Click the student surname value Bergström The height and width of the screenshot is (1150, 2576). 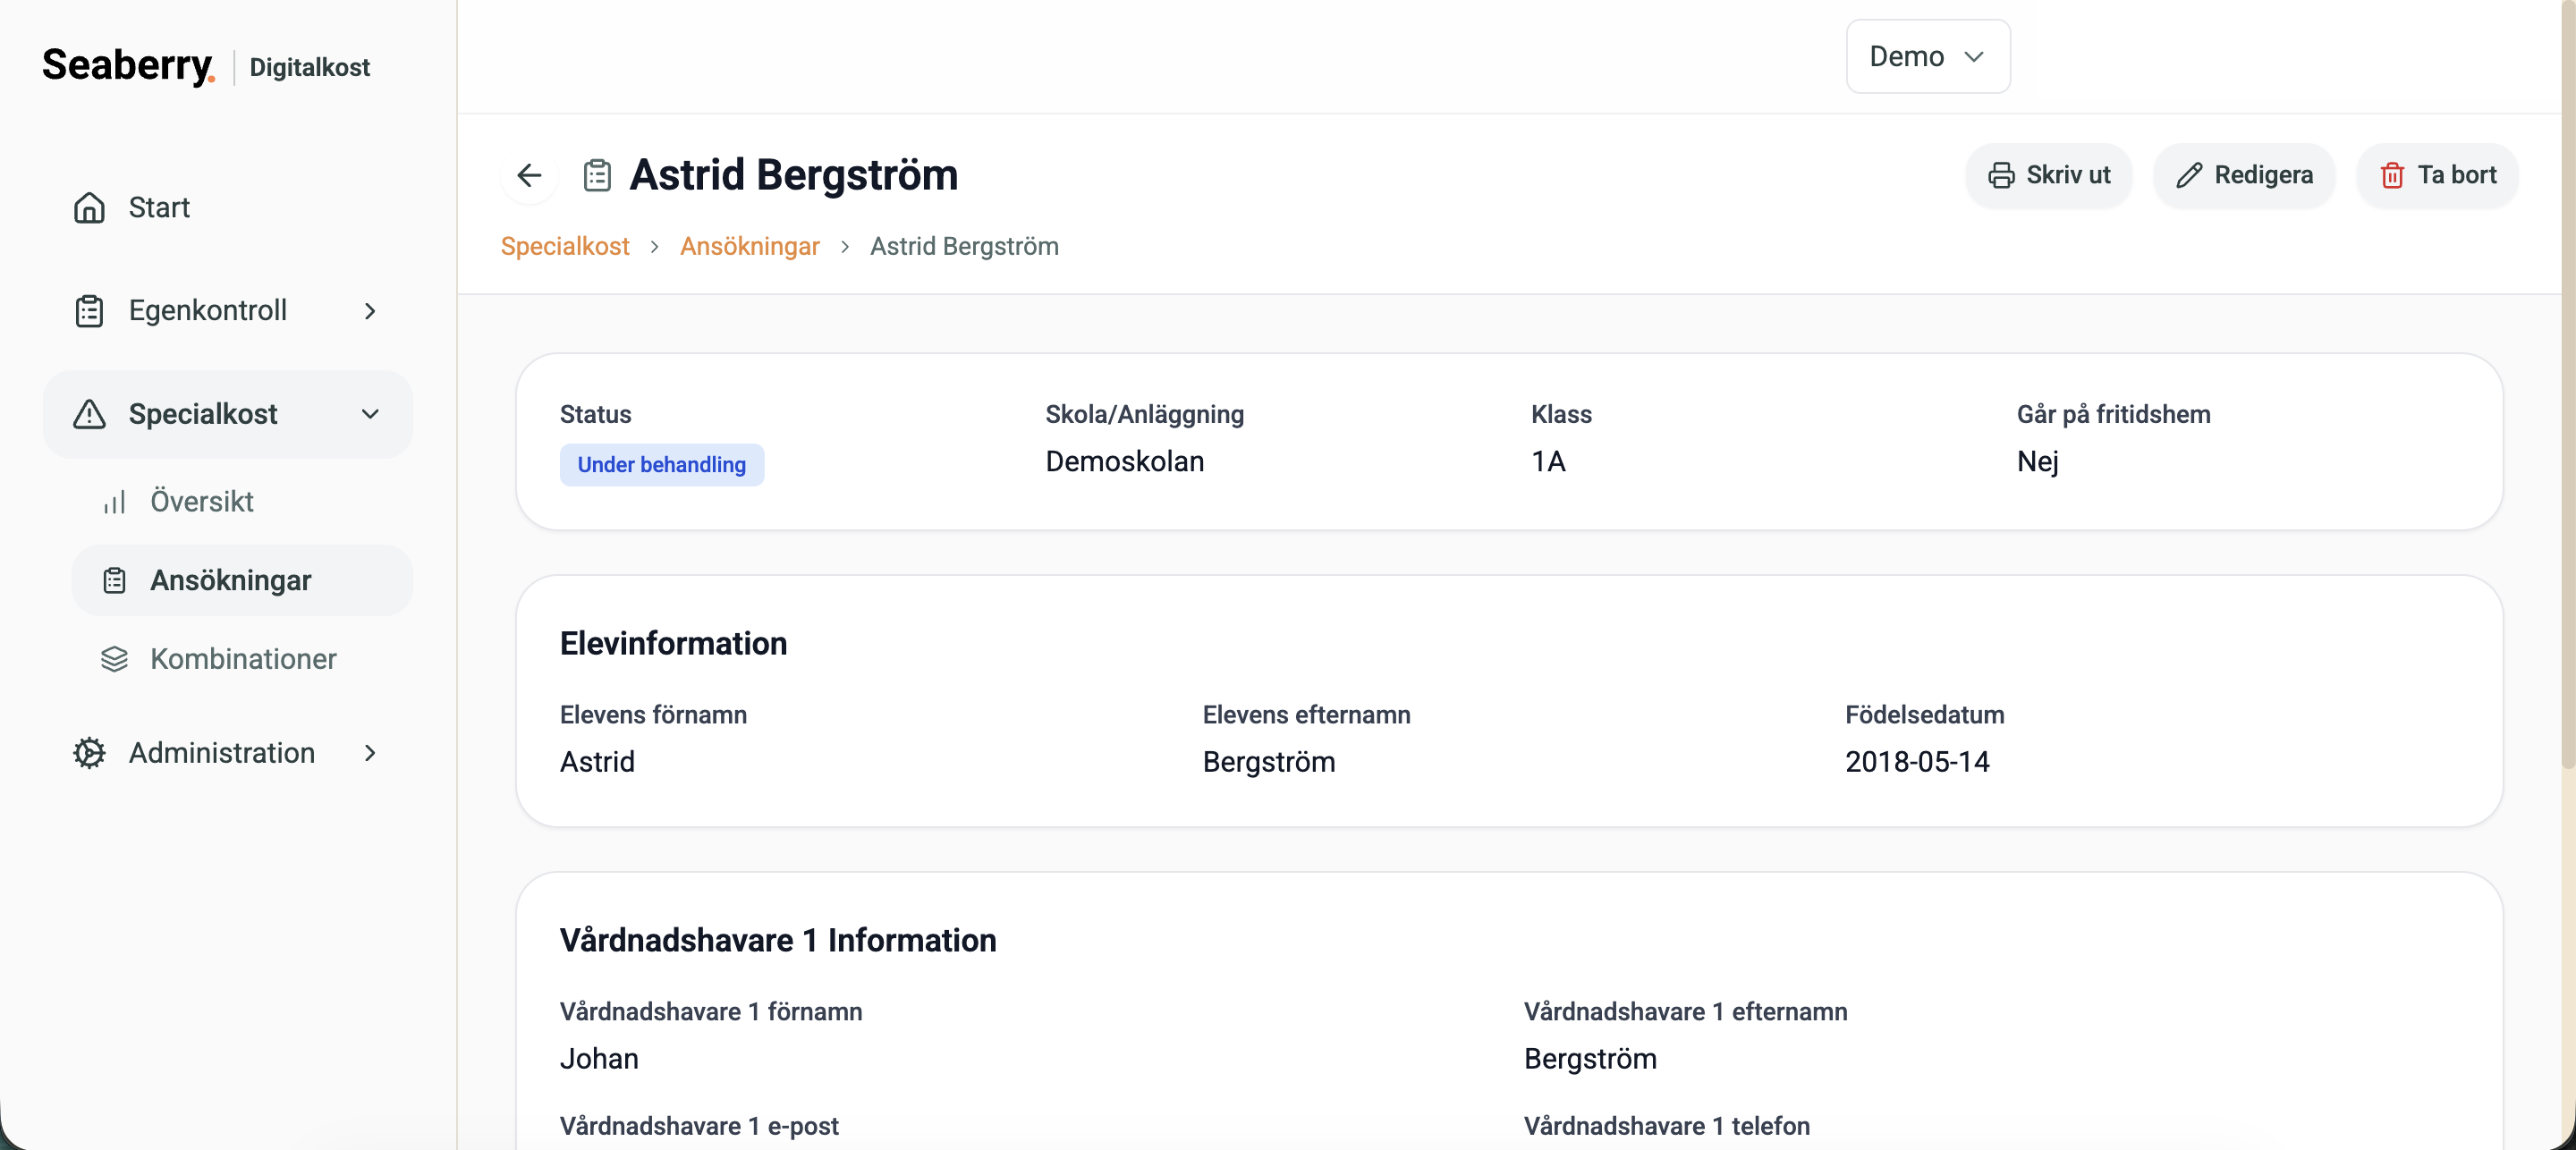point(1269,762)
